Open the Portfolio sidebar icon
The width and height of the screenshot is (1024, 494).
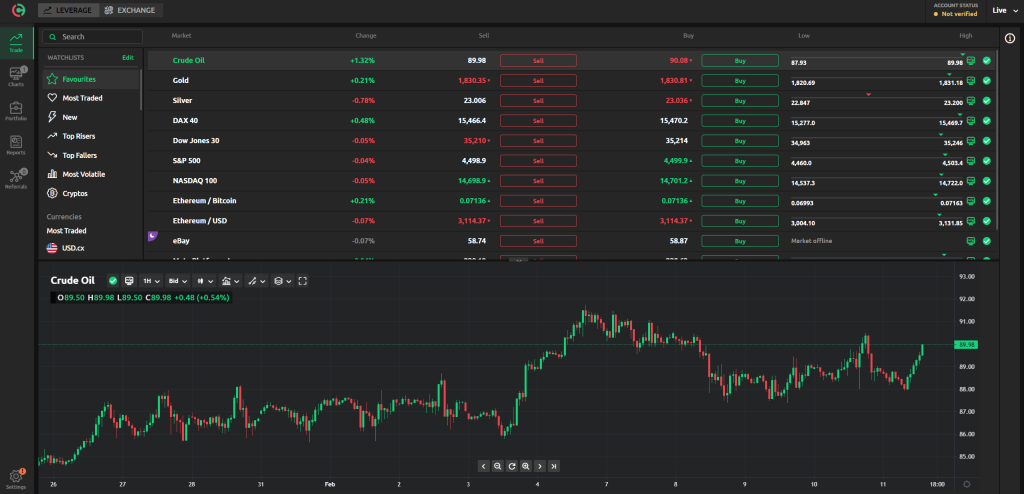pyautogui.click(x=16, y=110)
